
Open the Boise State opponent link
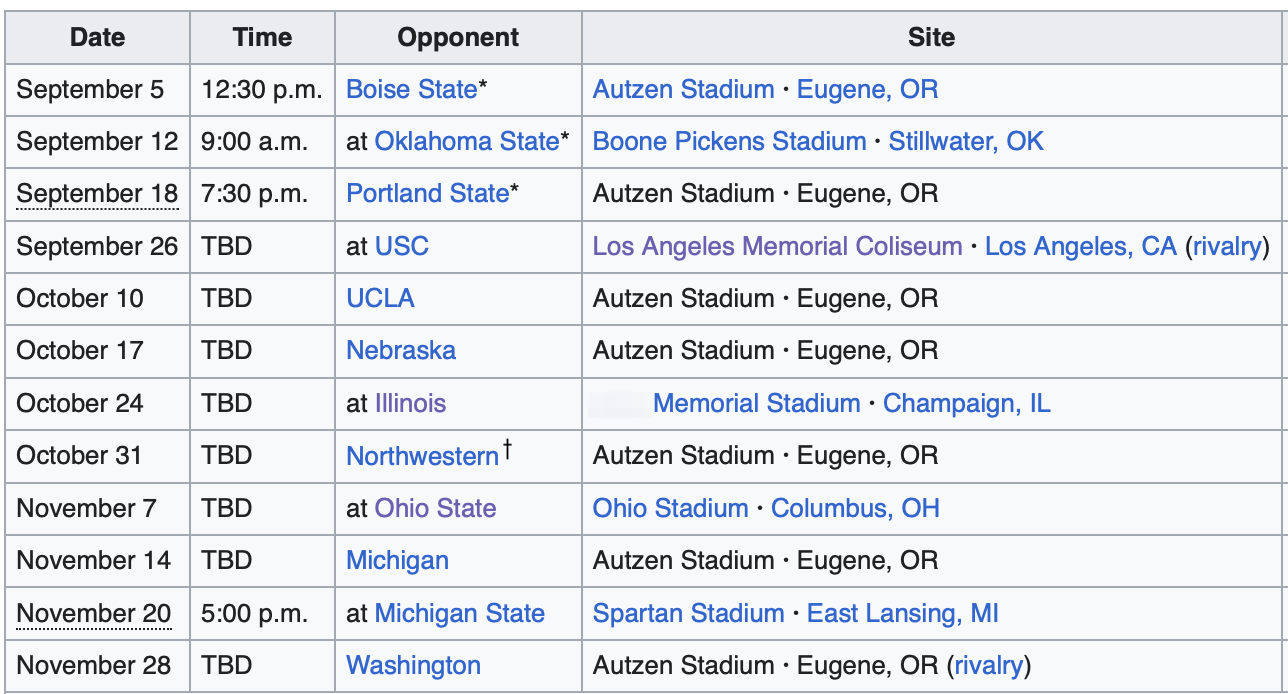411,89
